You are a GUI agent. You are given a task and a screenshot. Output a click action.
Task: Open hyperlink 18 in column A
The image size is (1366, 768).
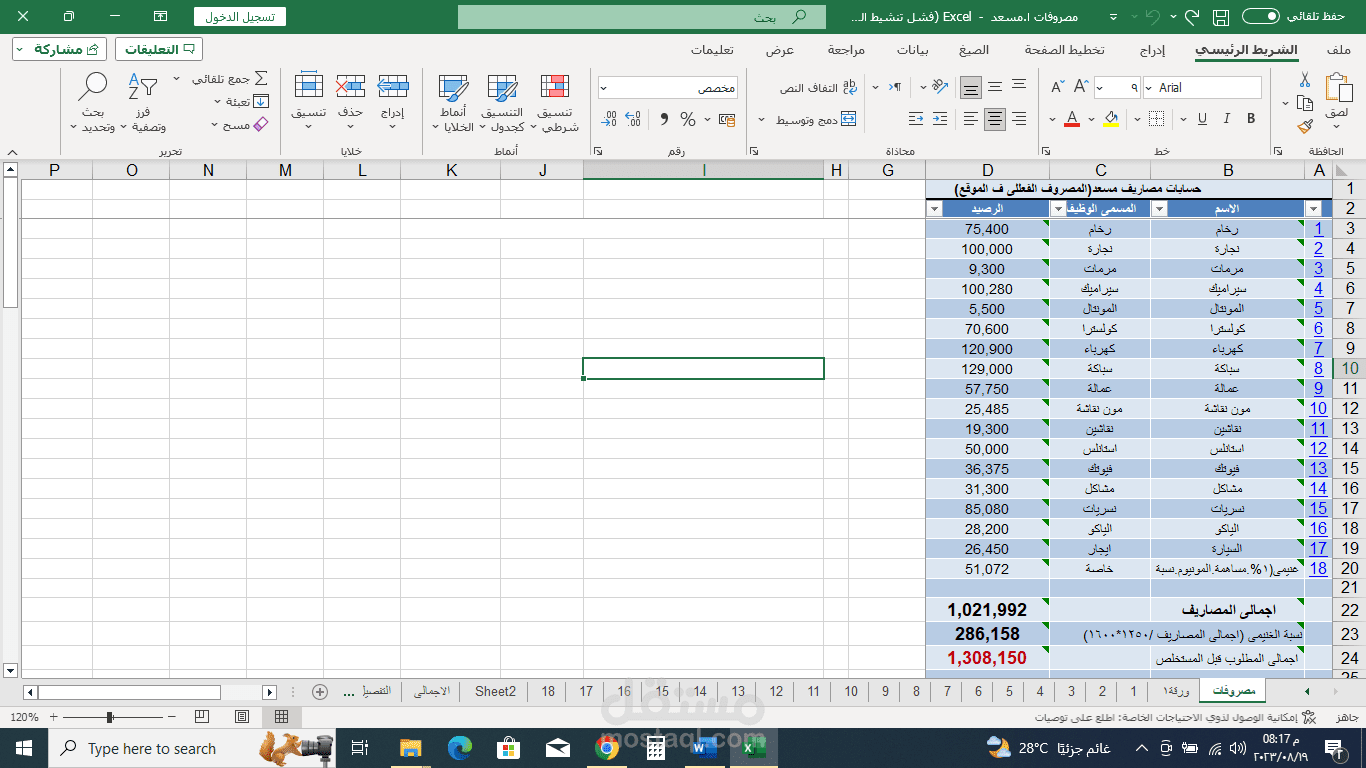1318,568
